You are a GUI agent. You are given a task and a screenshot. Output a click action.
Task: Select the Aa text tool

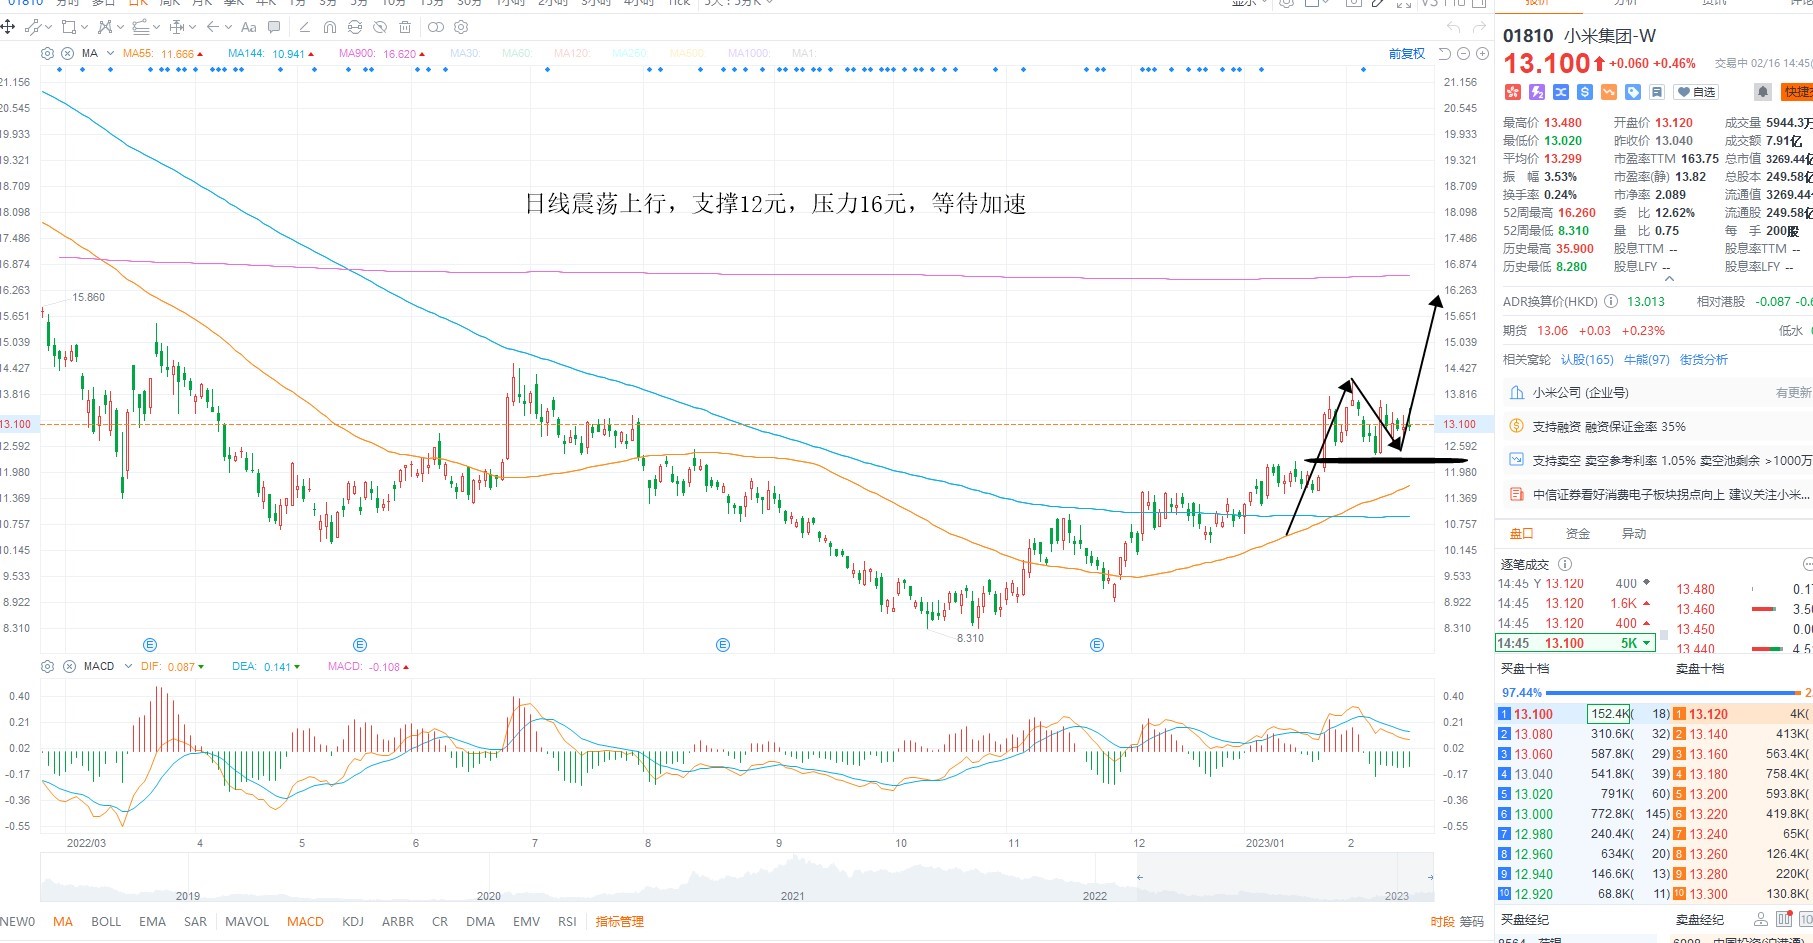click(249, 27)
